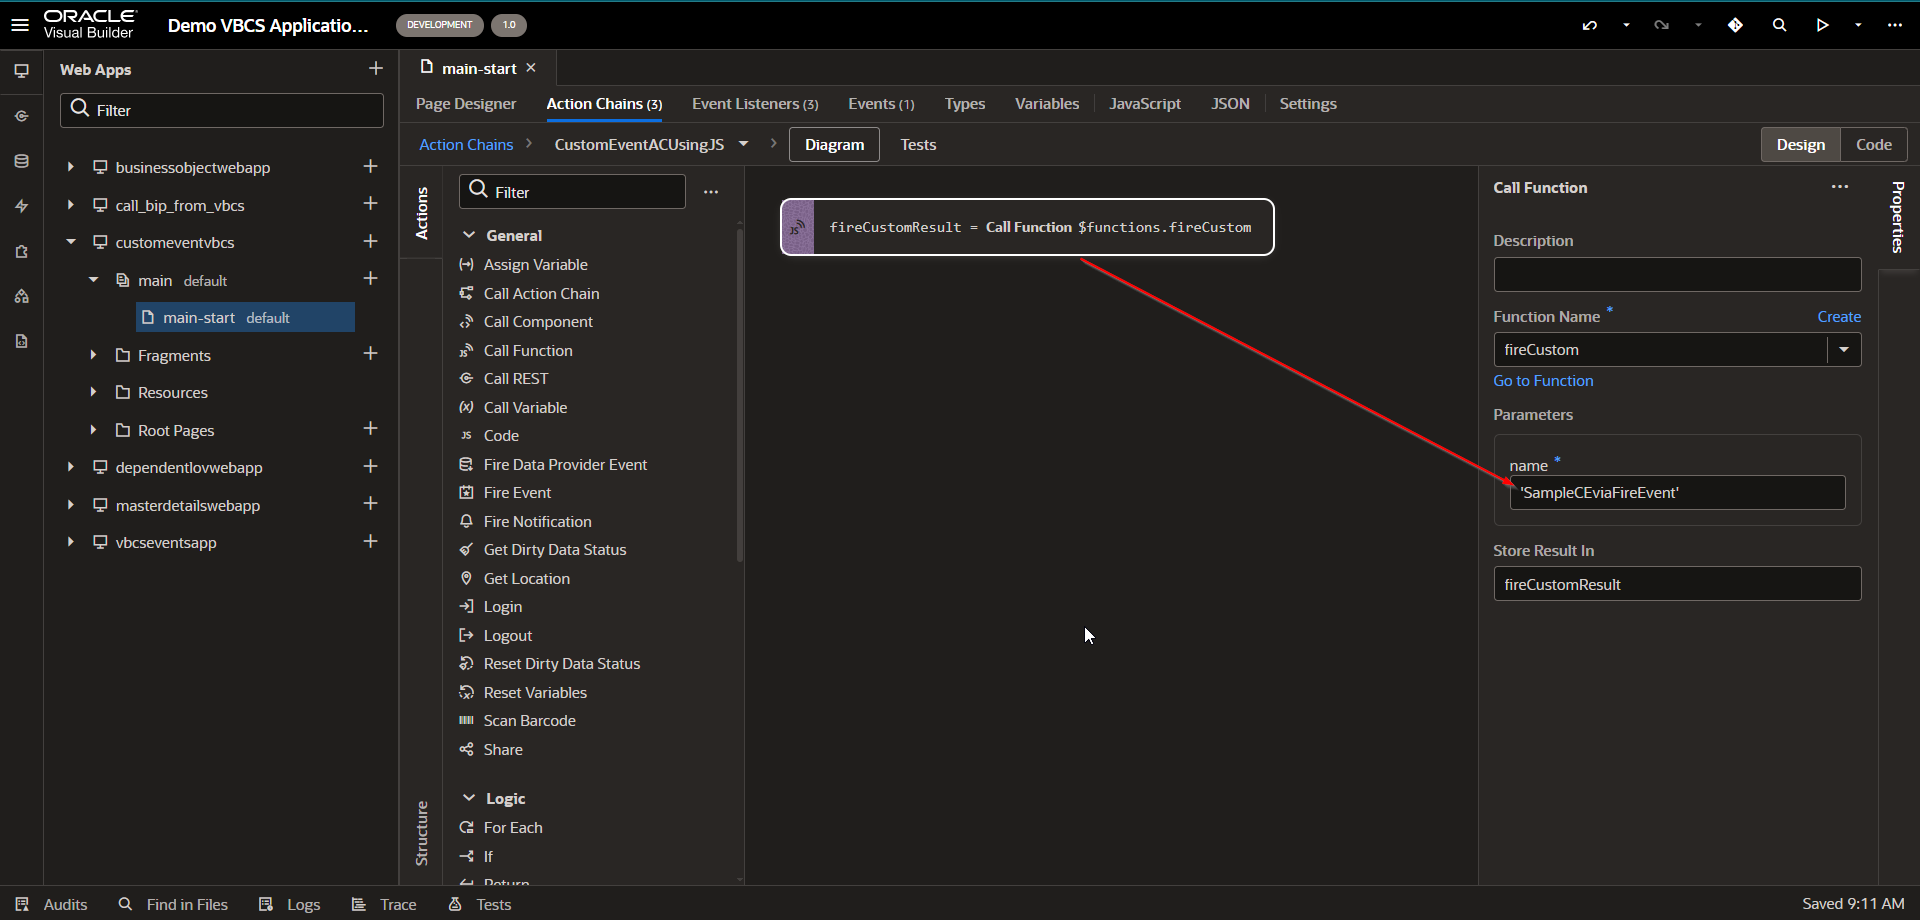Expand the Resources folder

(93, 392)
